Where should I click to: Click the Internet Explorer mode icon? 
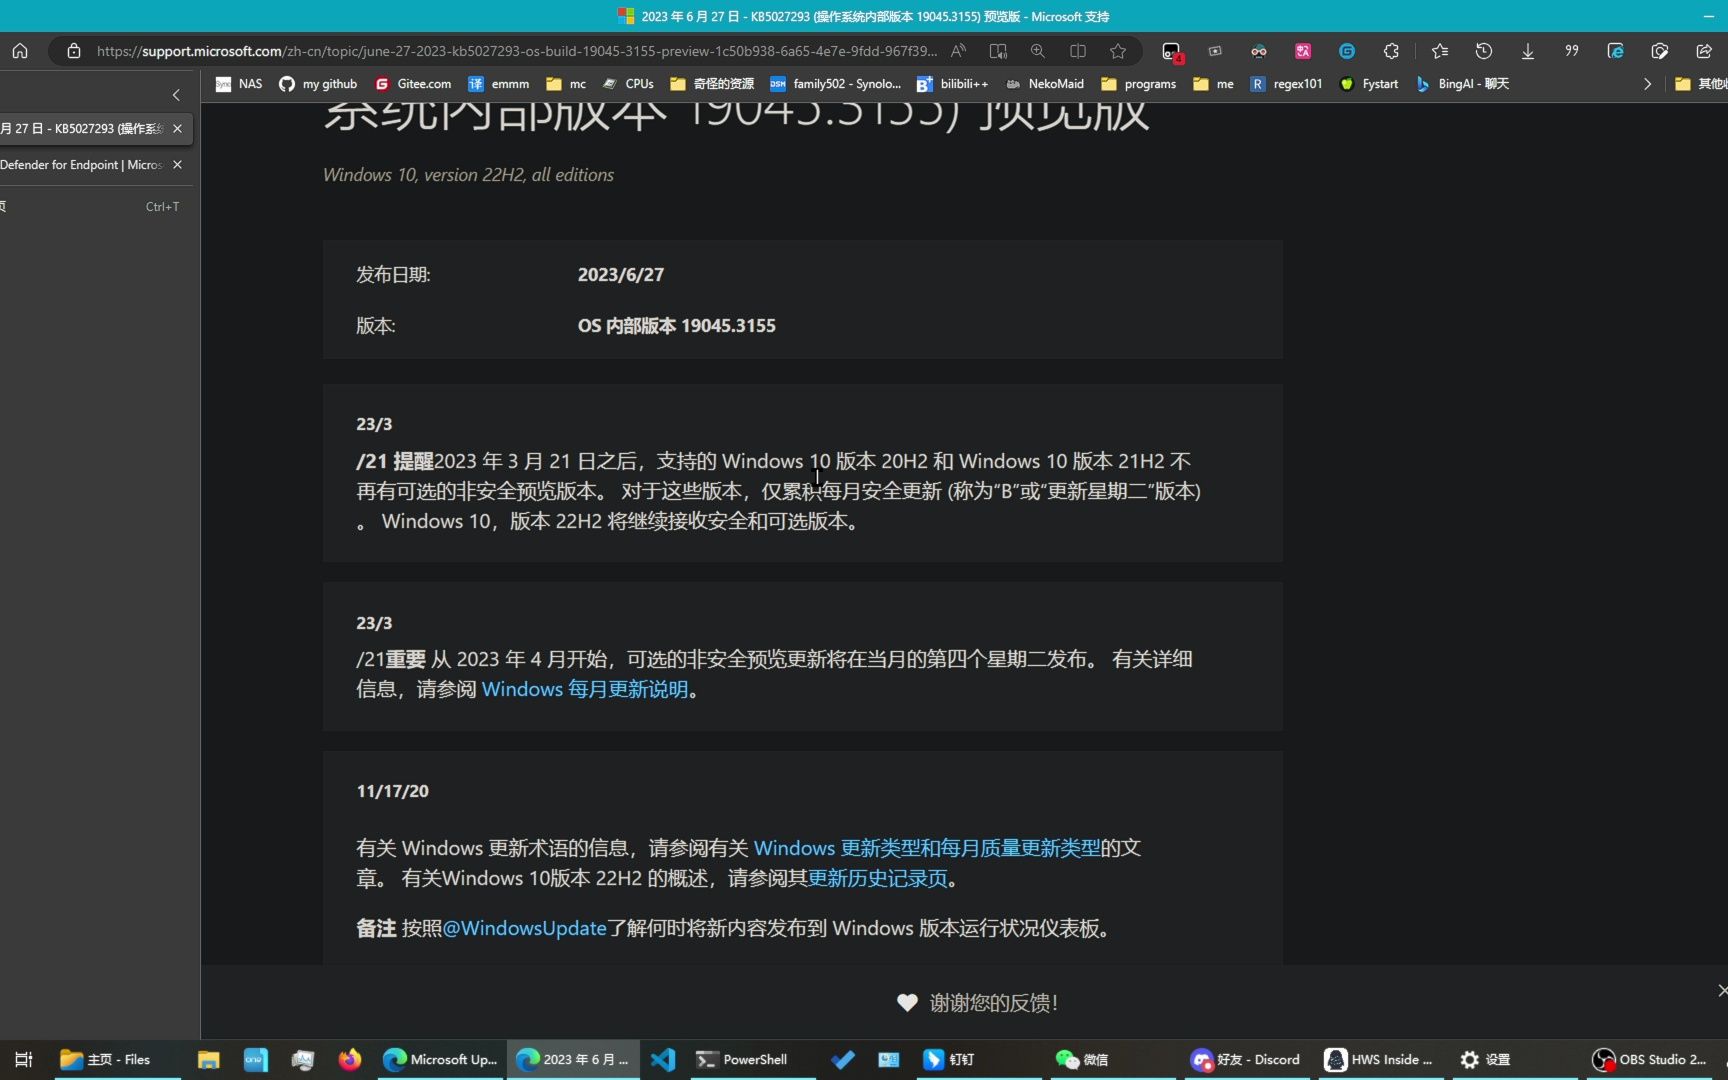click(x=1616, y=51)
